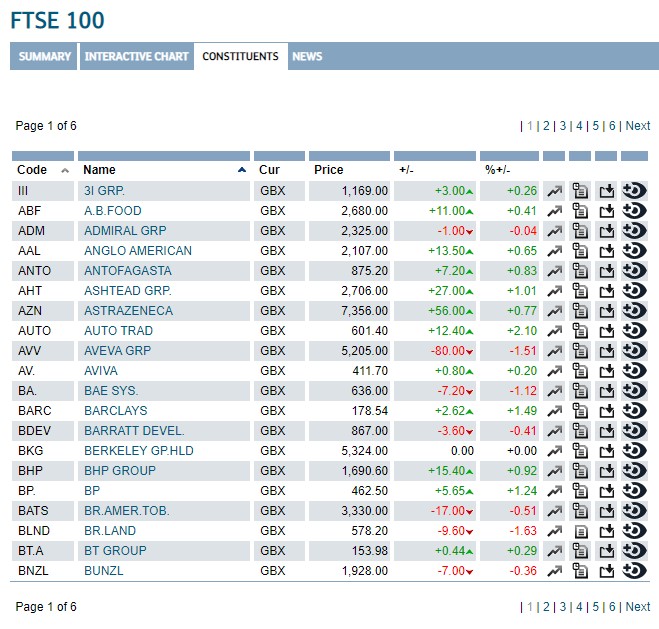
Task: Open the ANGLO AMERICAN company link
Action: 138,251
